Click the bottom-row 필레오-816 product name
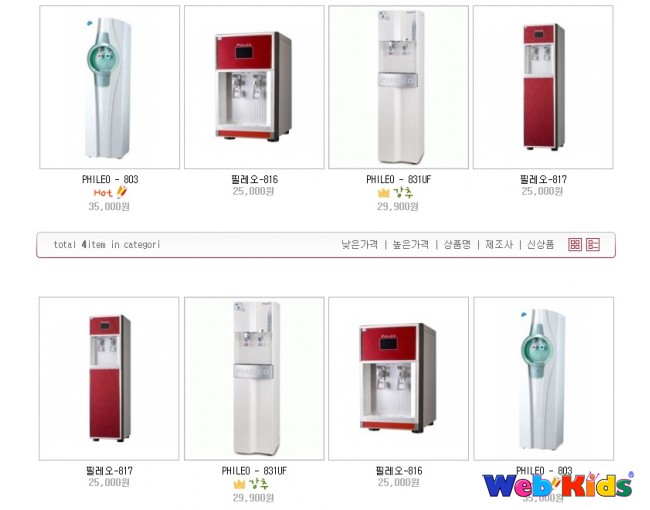The width and height of the screenshot is (650, 510). [x=399, y=471]
